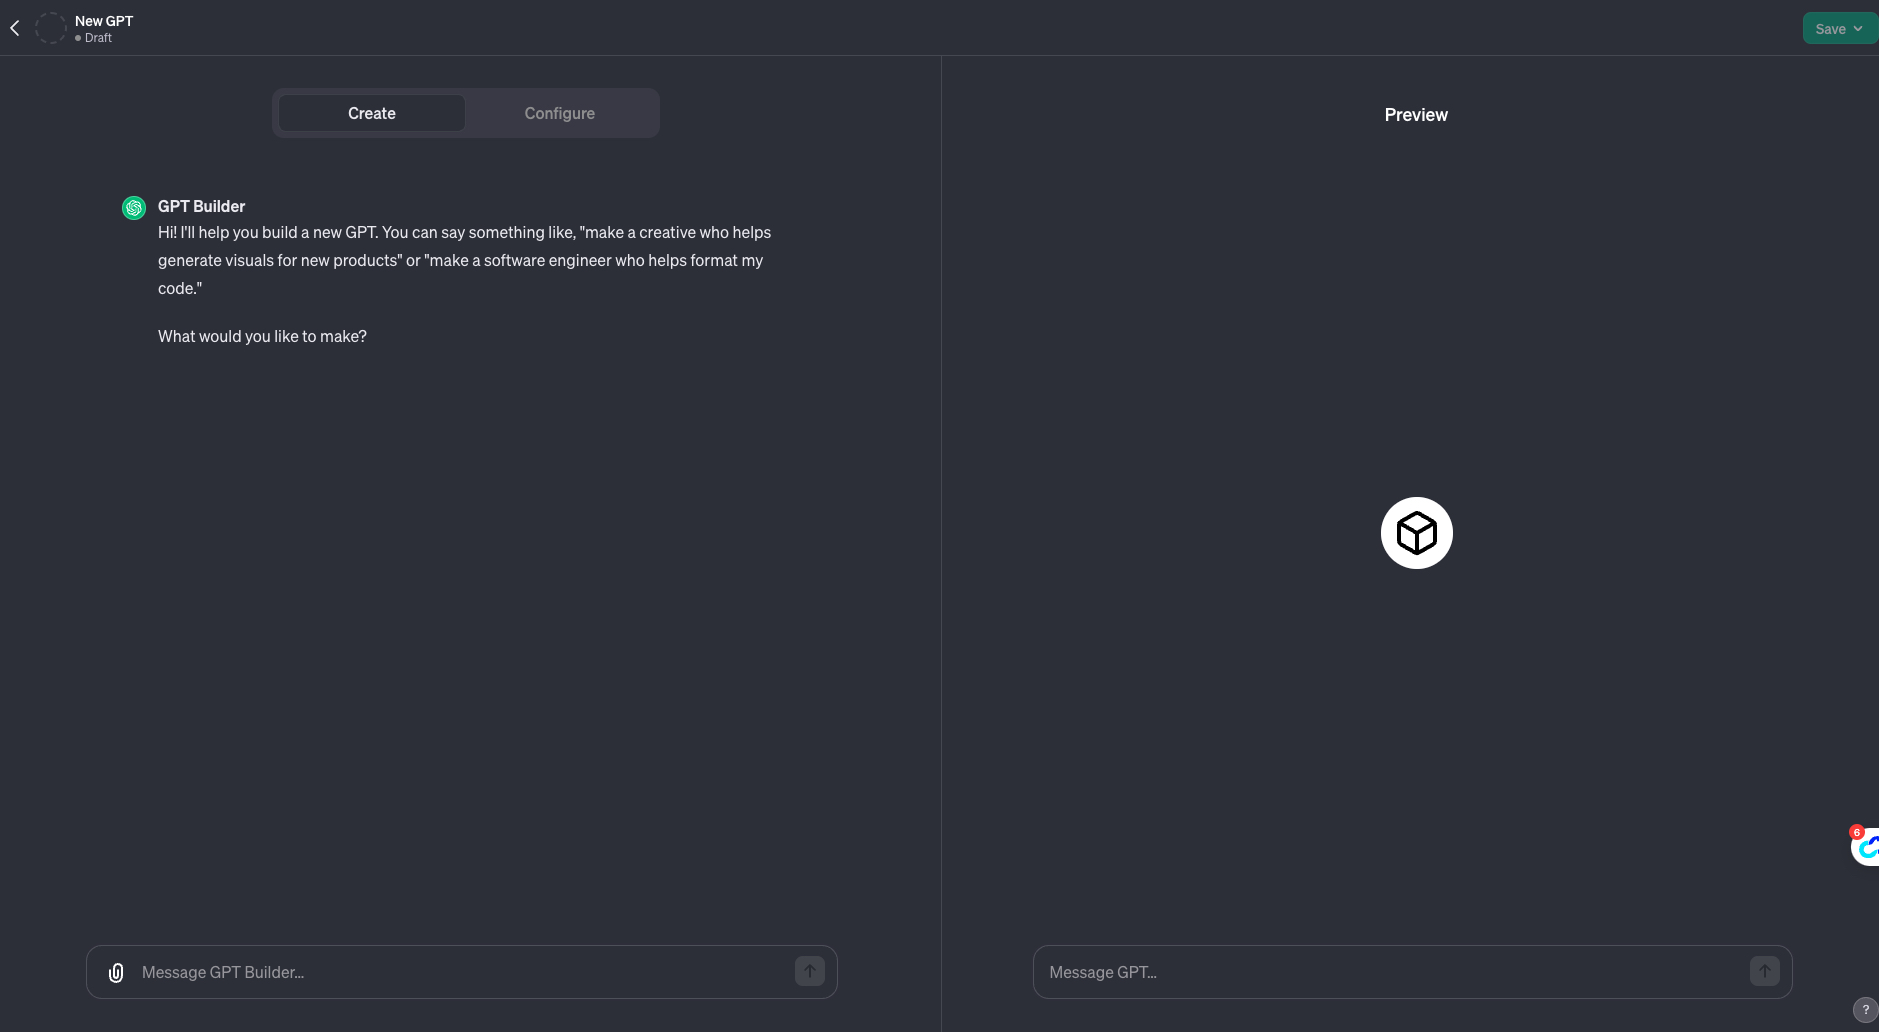Click the dashed circle GPT avatar placeholder

click(x=50, y=28)
